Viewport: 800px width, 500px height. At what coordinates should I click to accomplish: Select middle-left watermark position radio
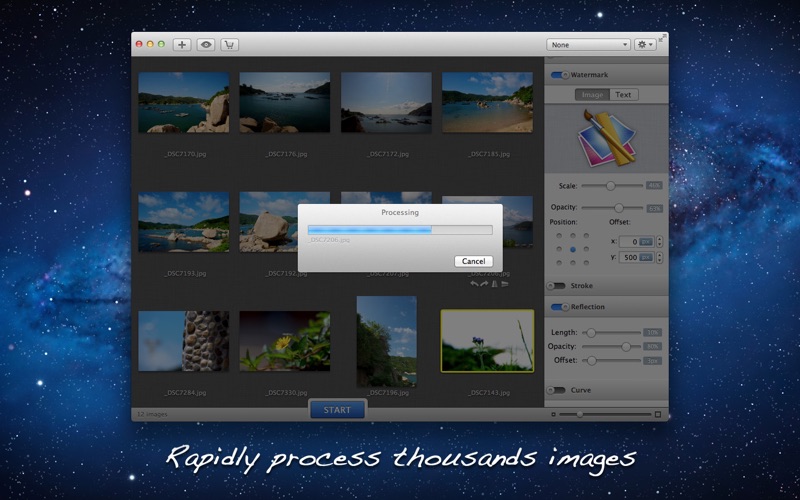(559, 249)
